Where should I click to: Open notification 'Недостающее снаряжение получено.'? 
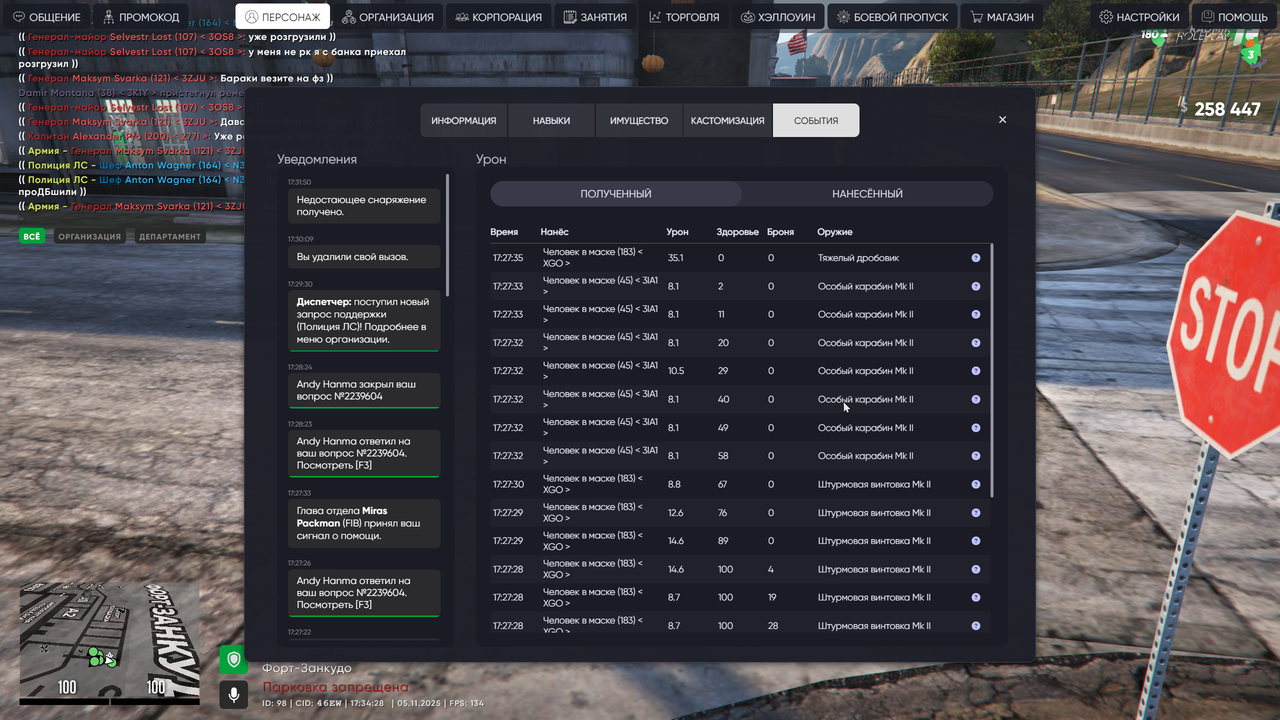[364, 206]
